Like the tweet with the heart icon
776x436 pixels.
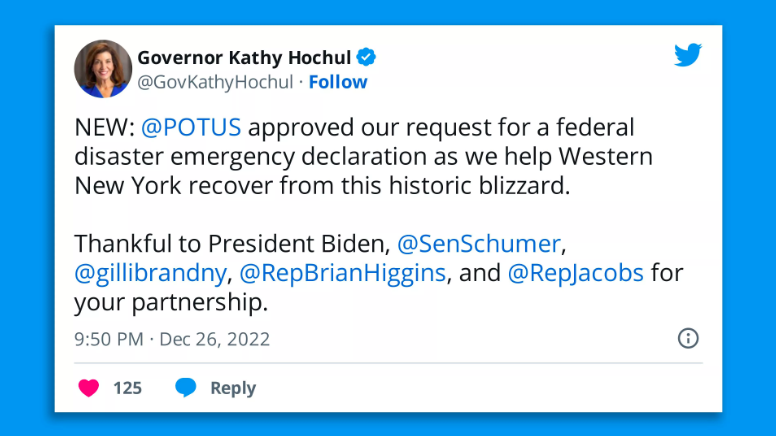(89, 388)
